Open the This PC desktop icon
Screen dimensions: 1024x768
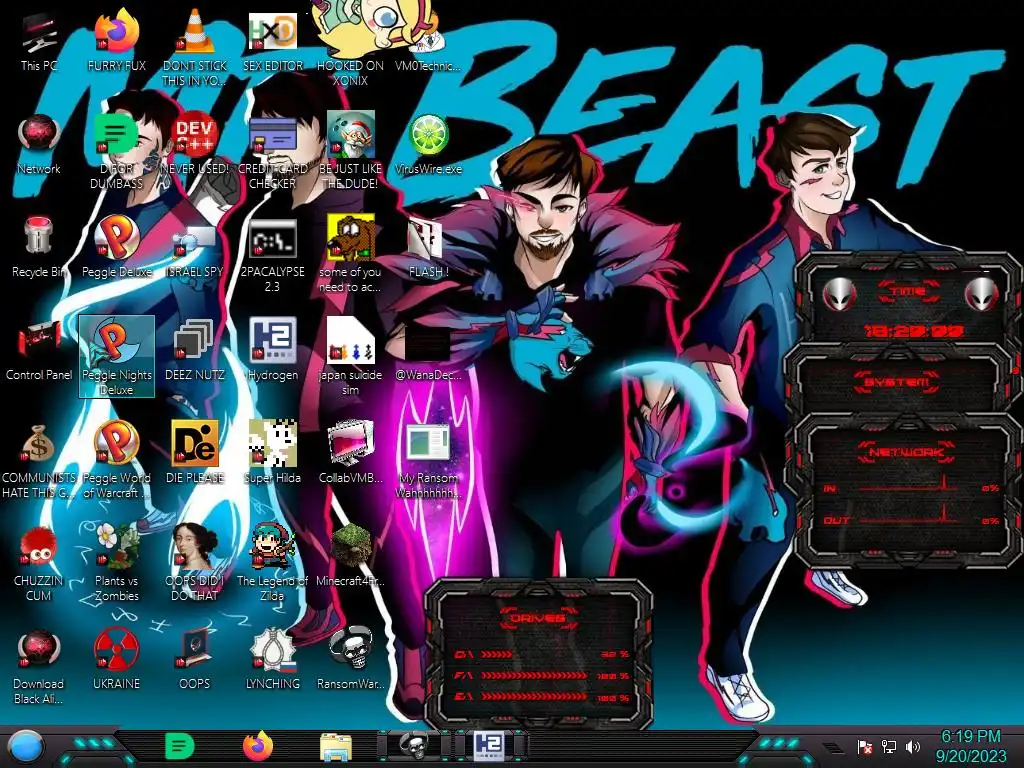point(39,40)
